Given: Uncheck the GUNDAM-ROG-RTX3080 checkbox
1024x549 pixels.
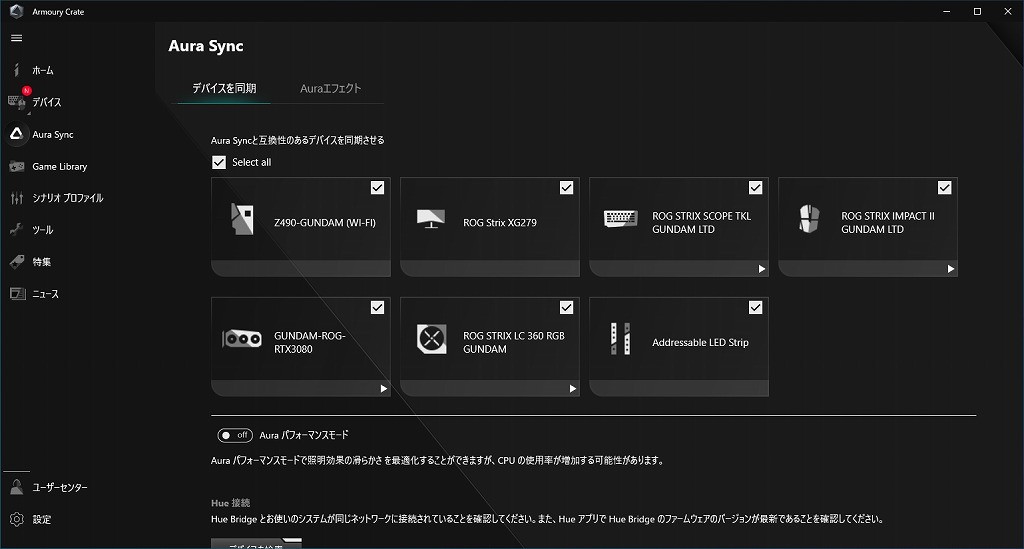Looking at the screenshot, I should pyautogui.click(x=377, y=307).
